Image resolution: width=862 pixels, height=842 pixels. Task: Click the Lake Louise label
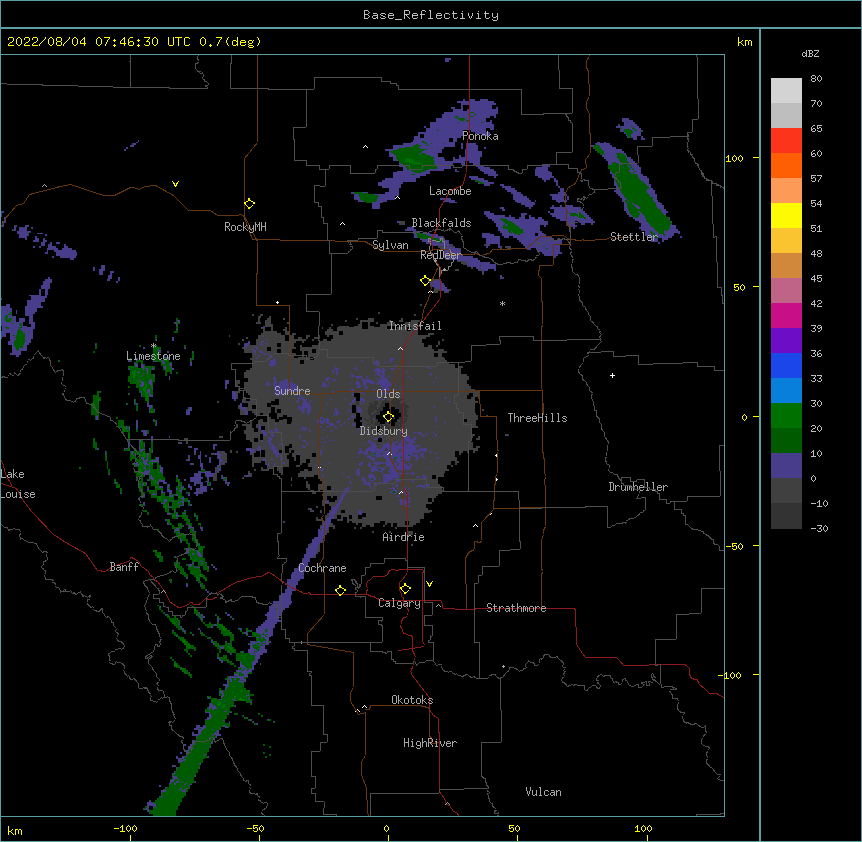[x=16, y=484]
